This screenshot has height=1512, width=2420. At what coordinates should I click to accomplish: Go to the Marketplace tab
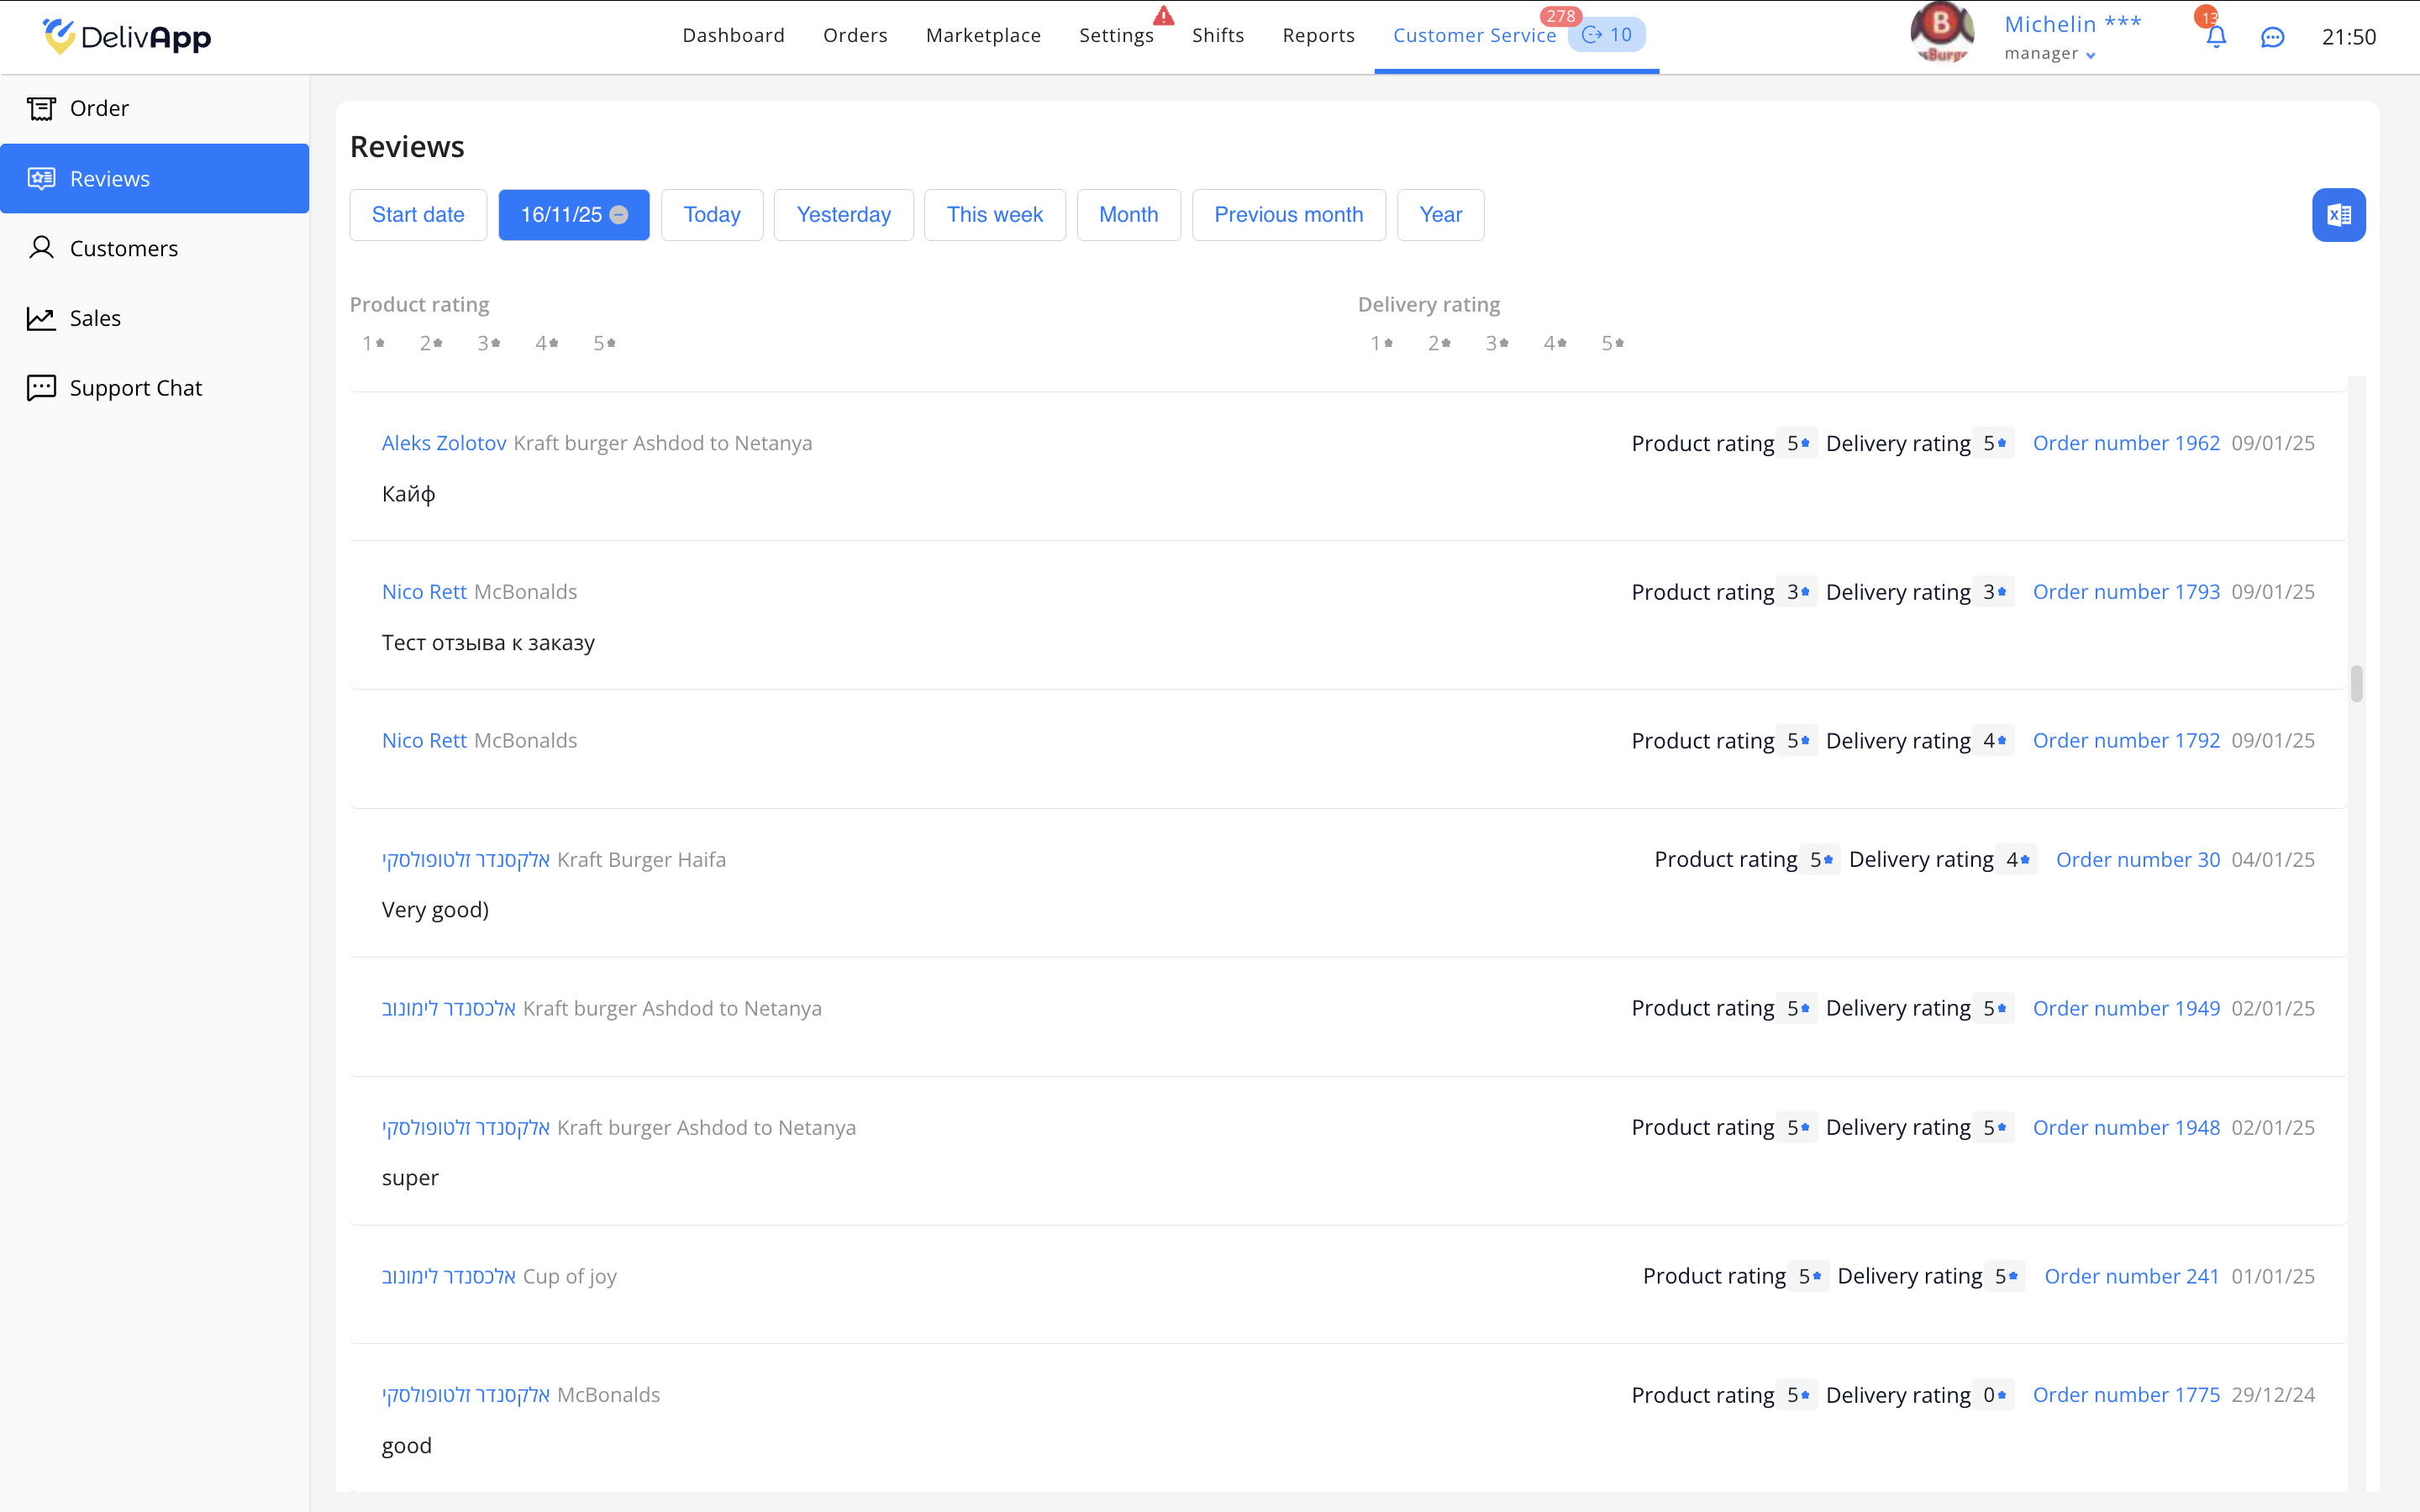pos(983,36)
